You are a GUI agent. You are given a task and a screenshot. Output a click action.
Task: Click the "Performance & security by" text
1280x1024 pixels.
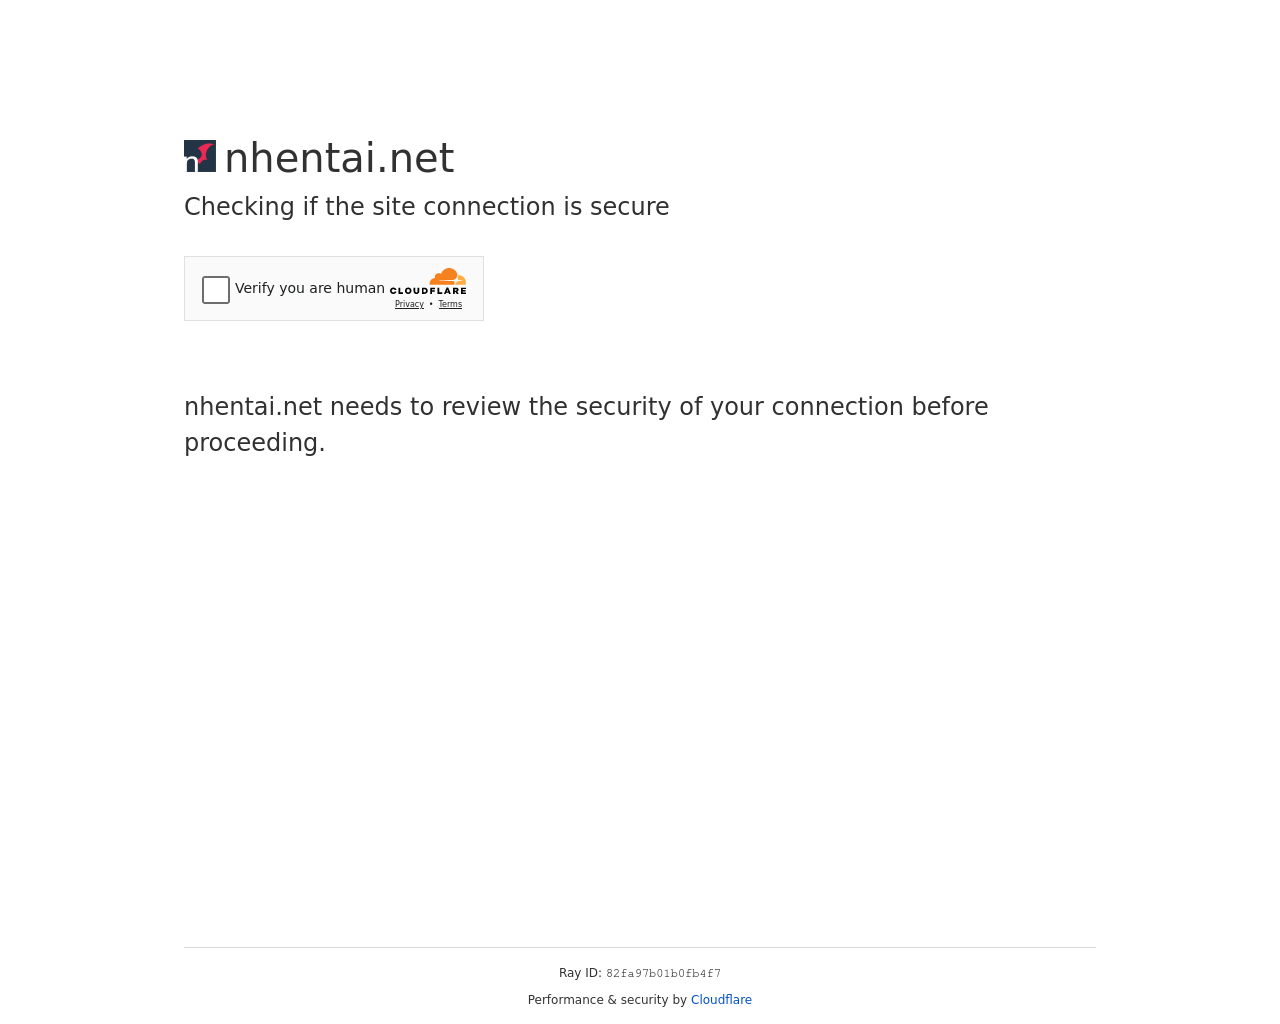[x=607, y=1000]
